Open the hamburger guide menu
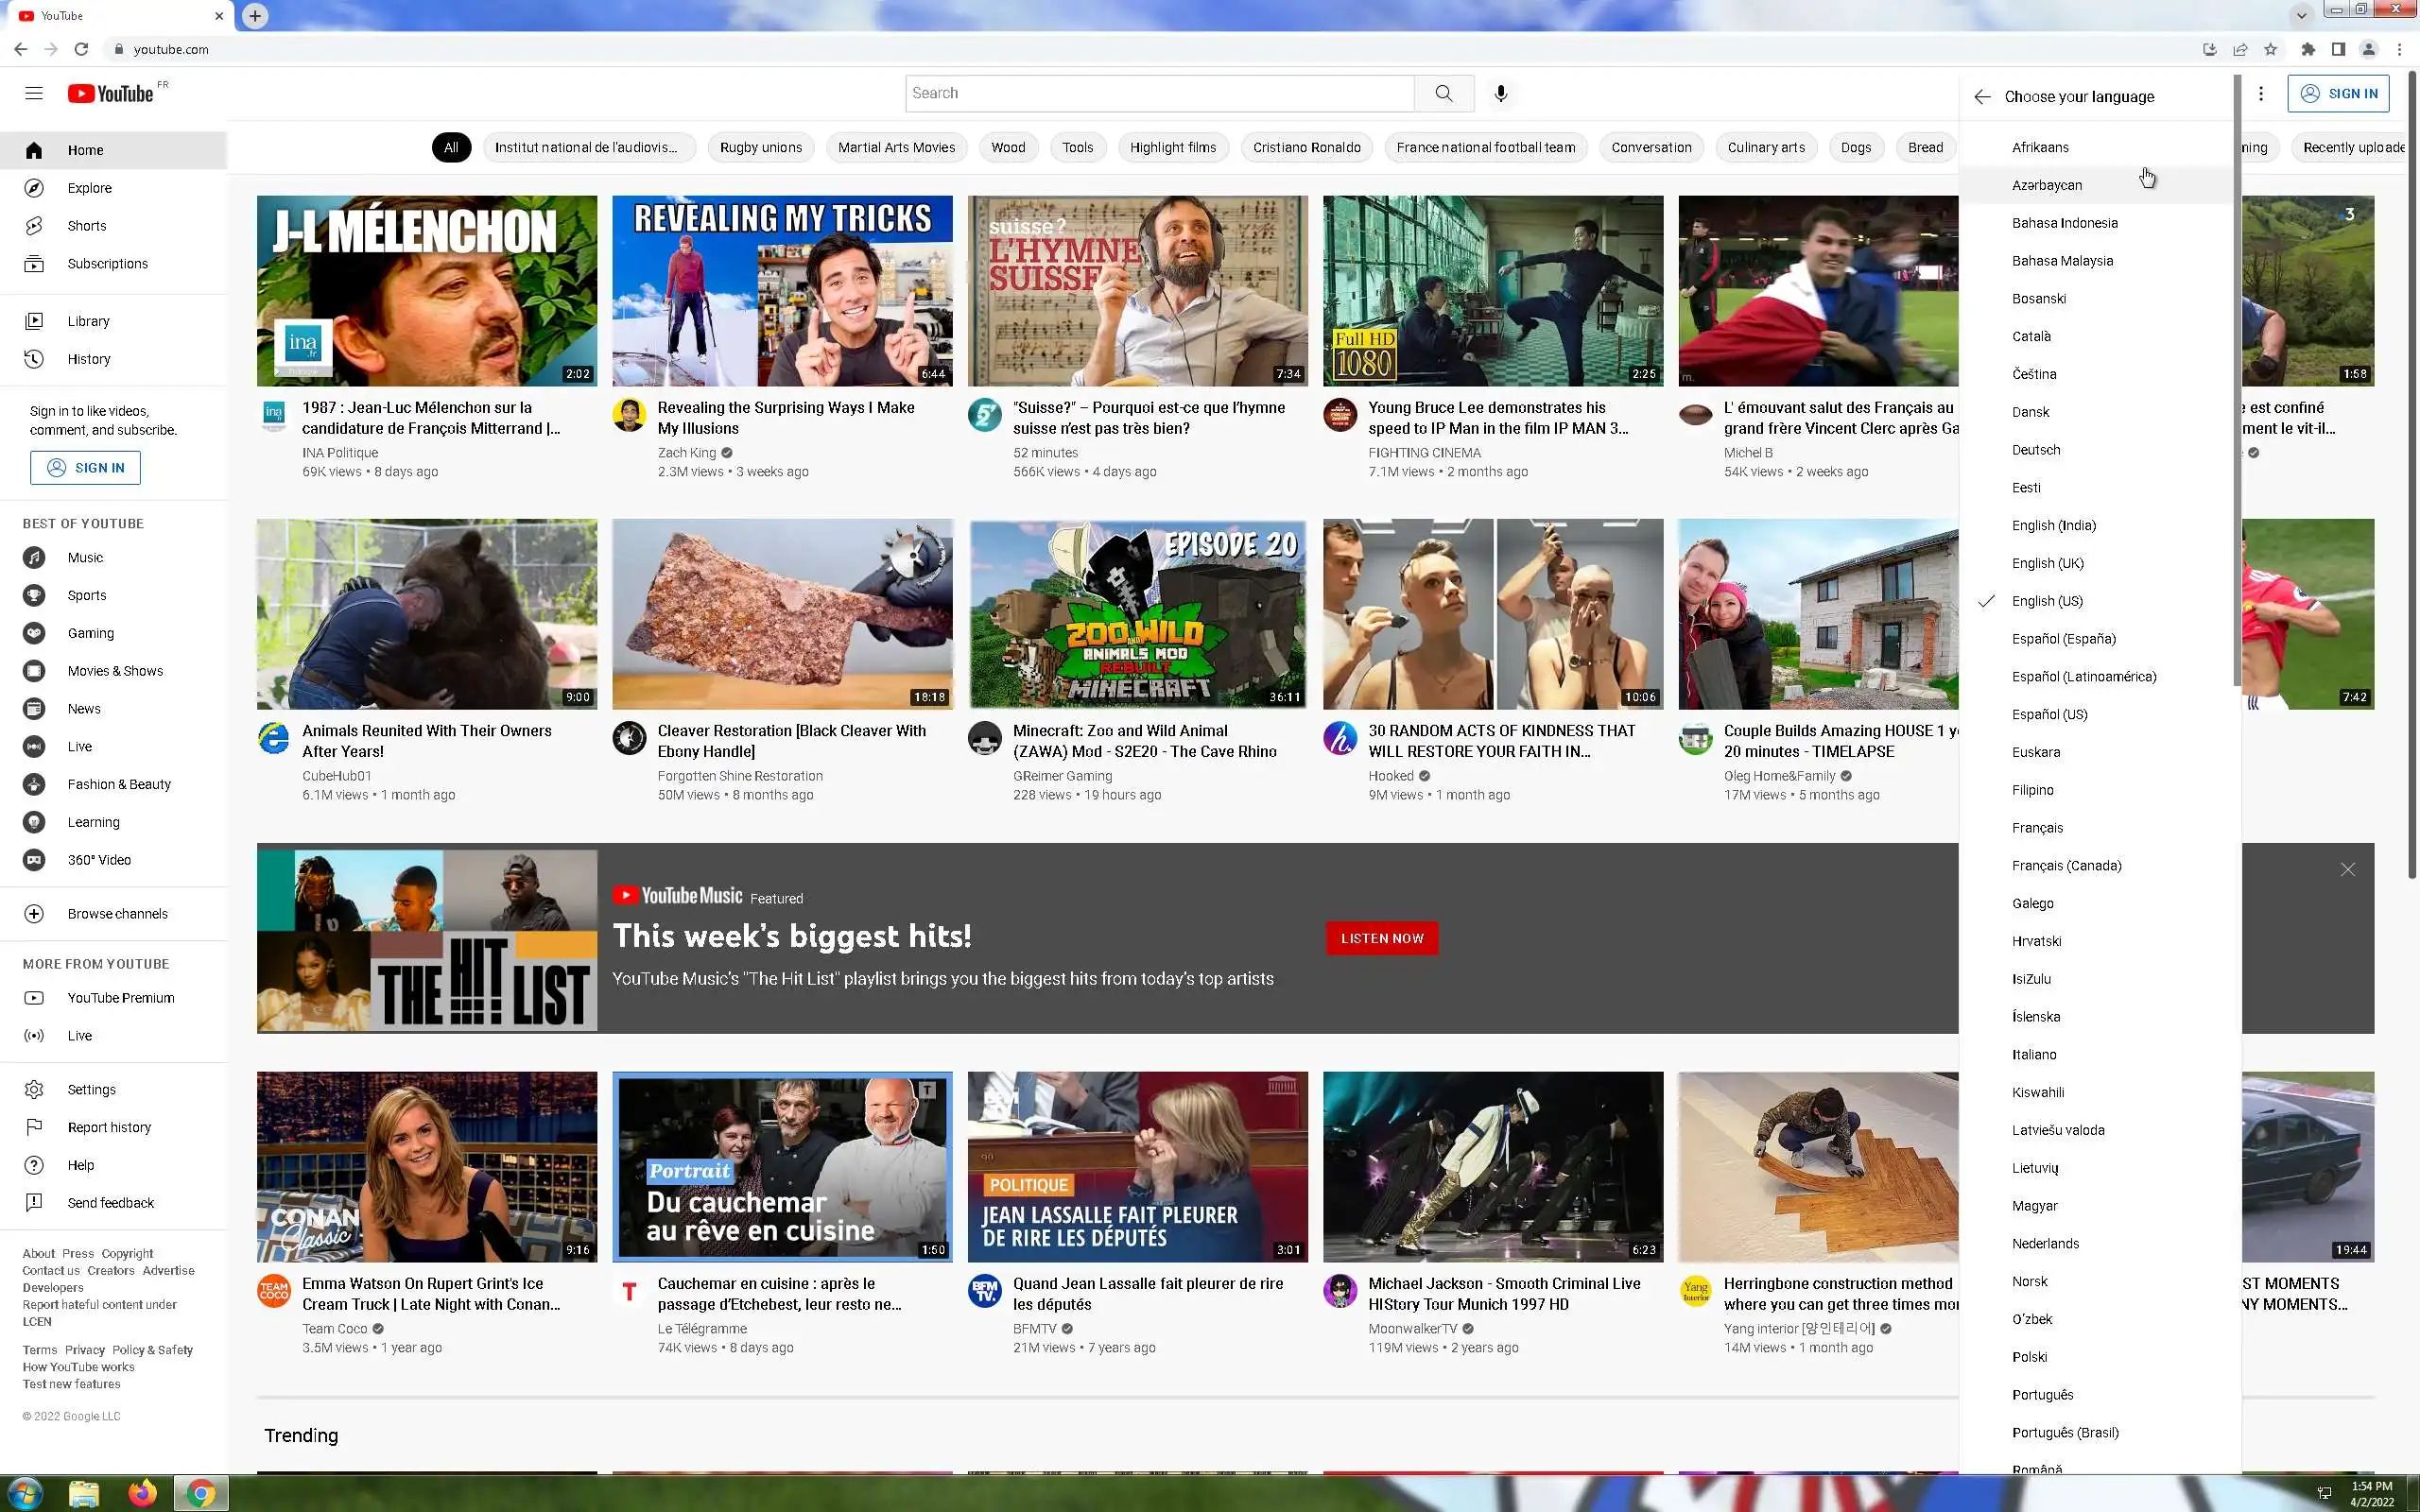 (34, 93)
